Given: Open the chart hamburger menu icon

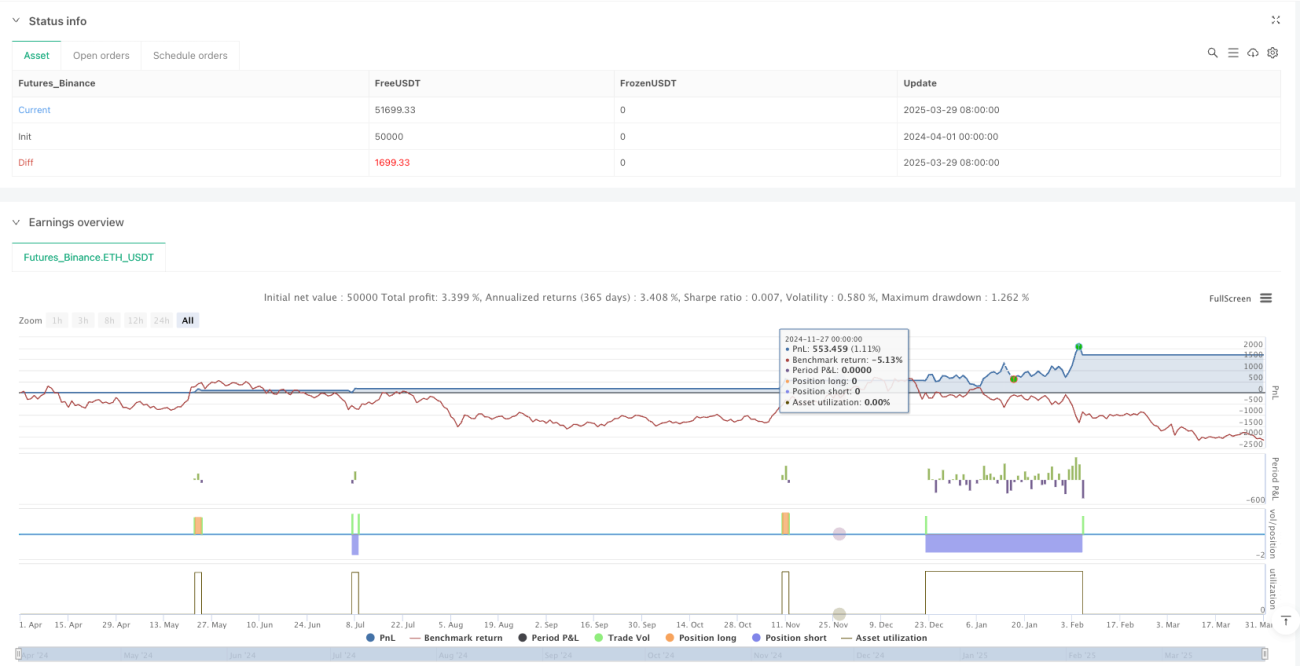Looking at the screenshot, I should click(x=1266, y=298).
